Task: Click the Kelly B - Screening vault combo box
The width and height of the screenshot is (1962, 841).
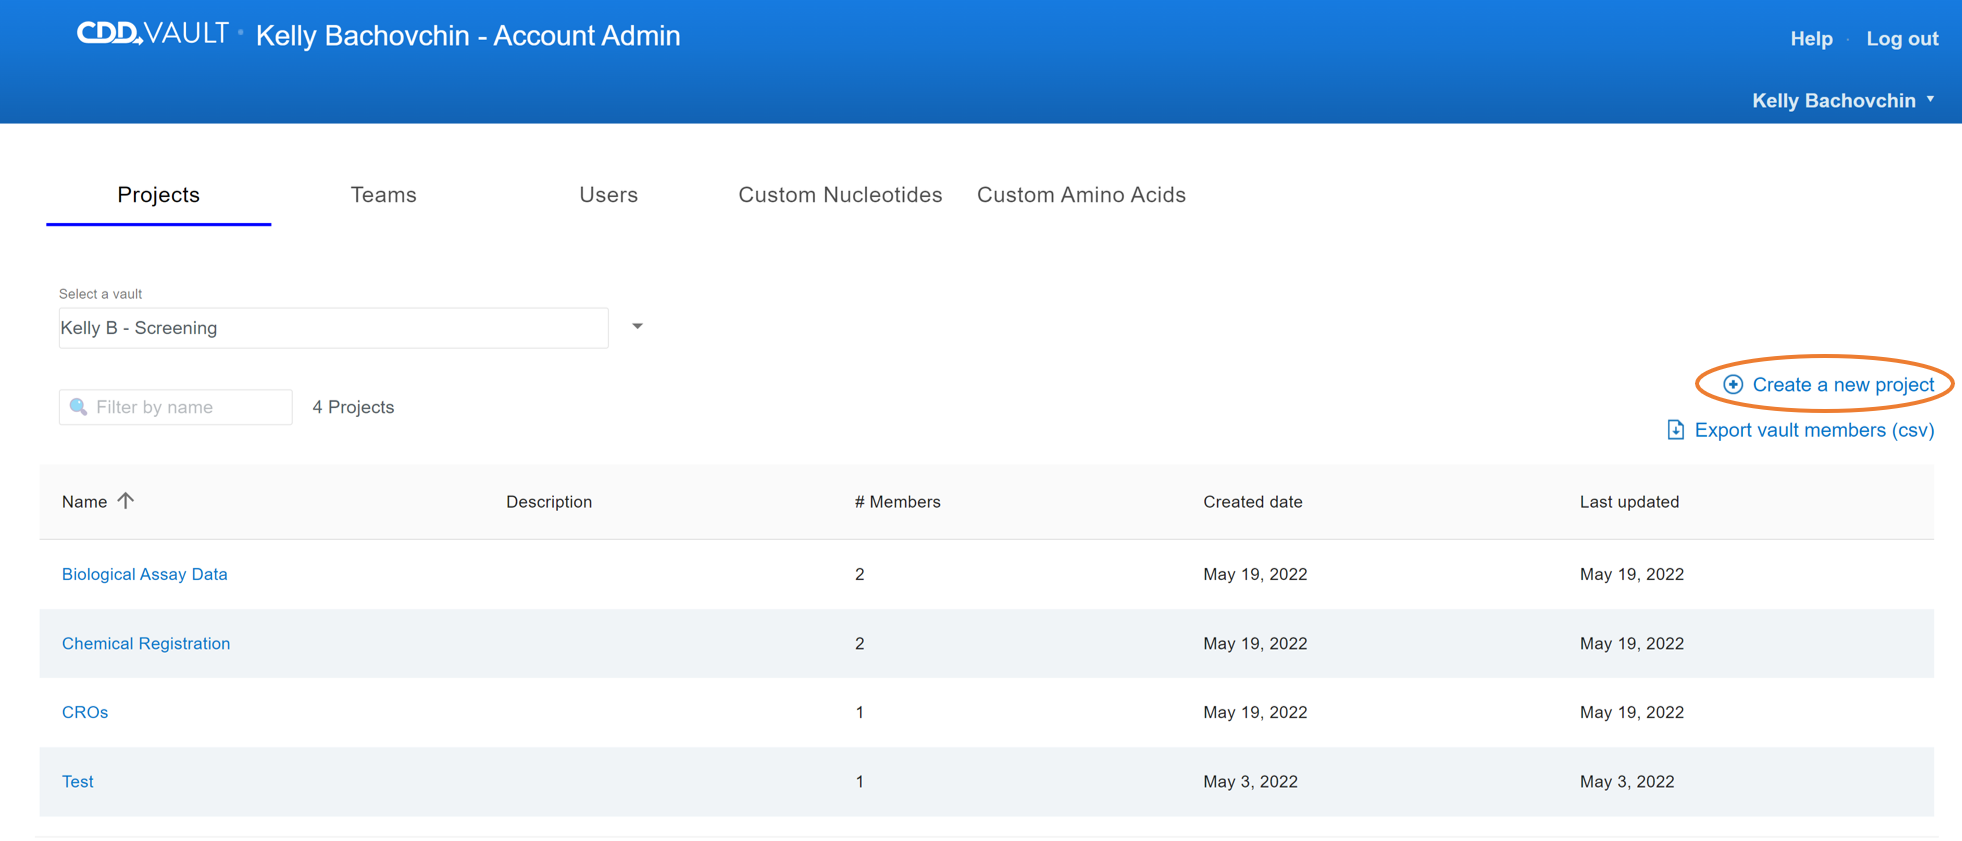Action: pos(334,328)
